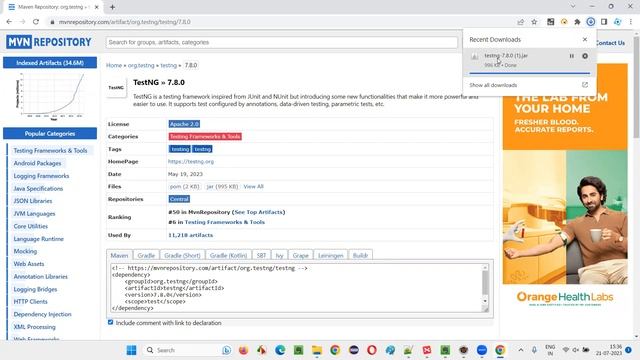Screen dimensions: 640x360
Task: Pause the testng-7.8.0 (1).jar download
Action: [x=571, y=56]
